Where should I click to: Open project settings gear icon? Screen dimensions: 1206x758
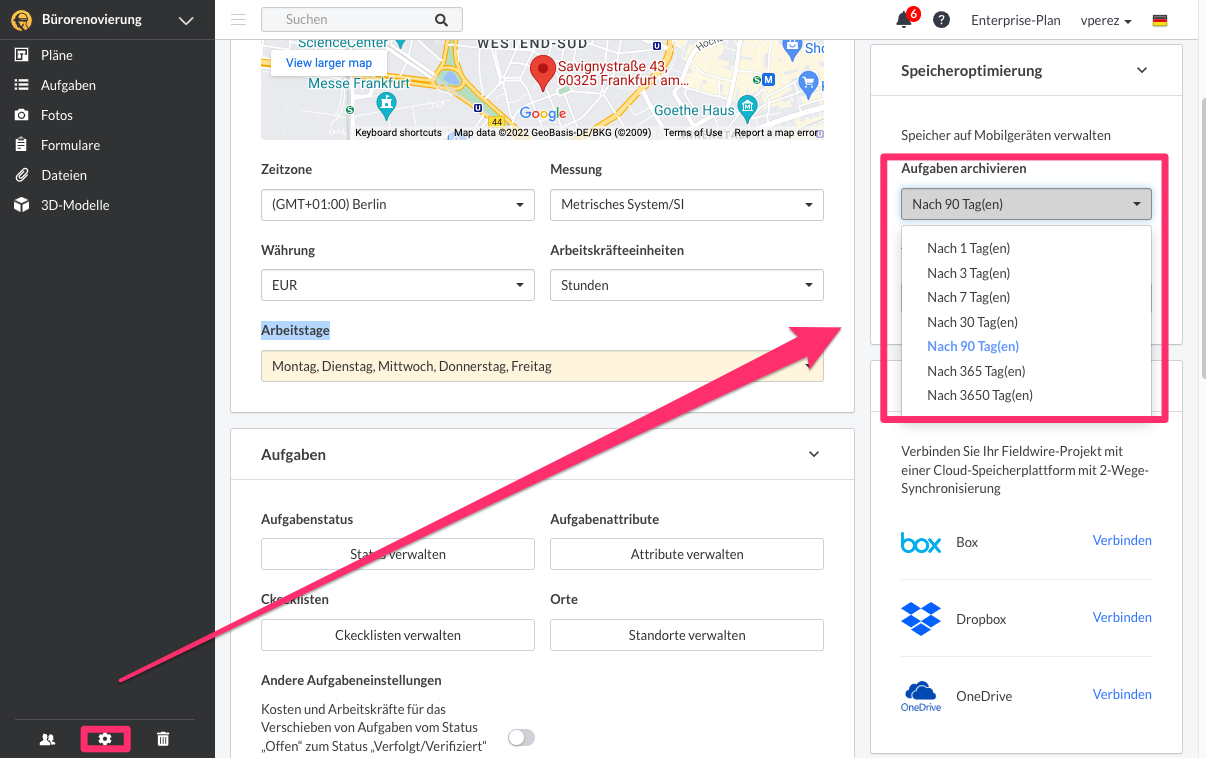click(x=105, y=739)
